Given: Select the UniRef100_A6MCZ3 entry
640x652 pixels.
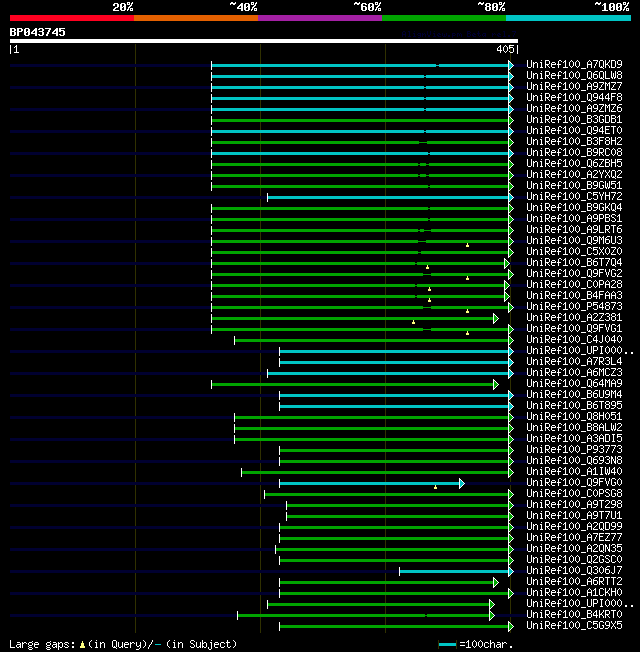Looking at the screenshot, I should [x=574, y=373].
